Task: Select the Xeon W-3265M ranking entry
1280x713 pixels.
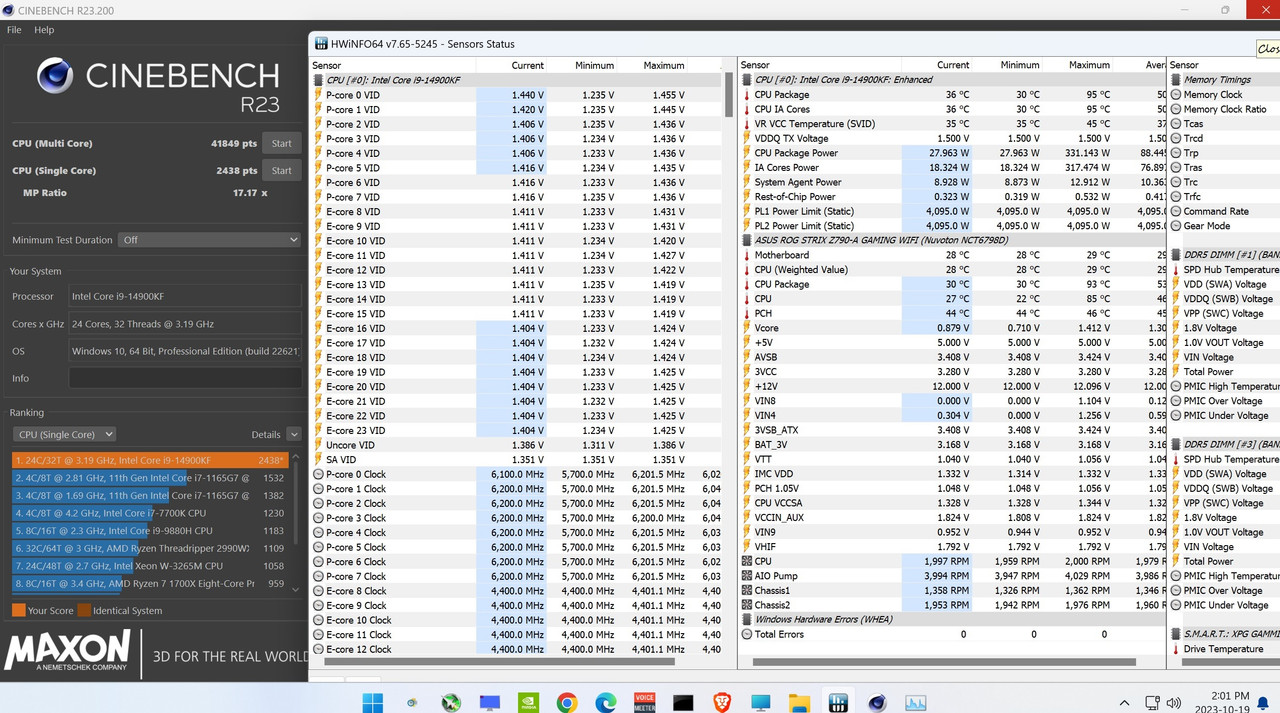Action: [150, 566]
